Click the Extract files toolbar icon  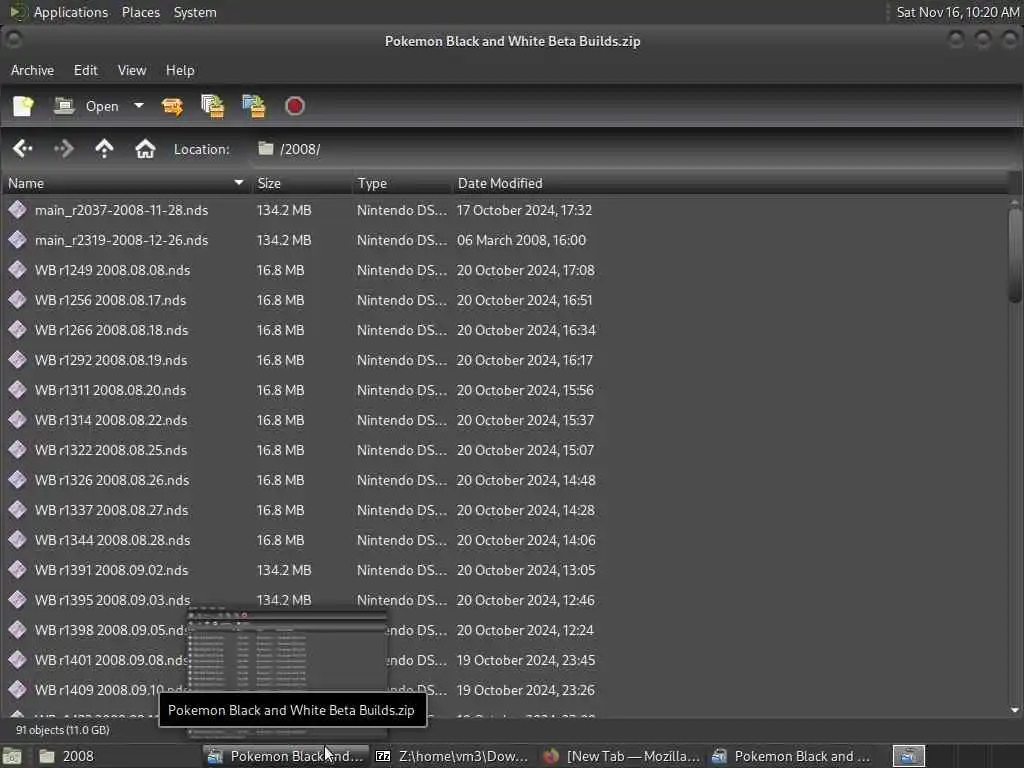(x=172, y=106)
